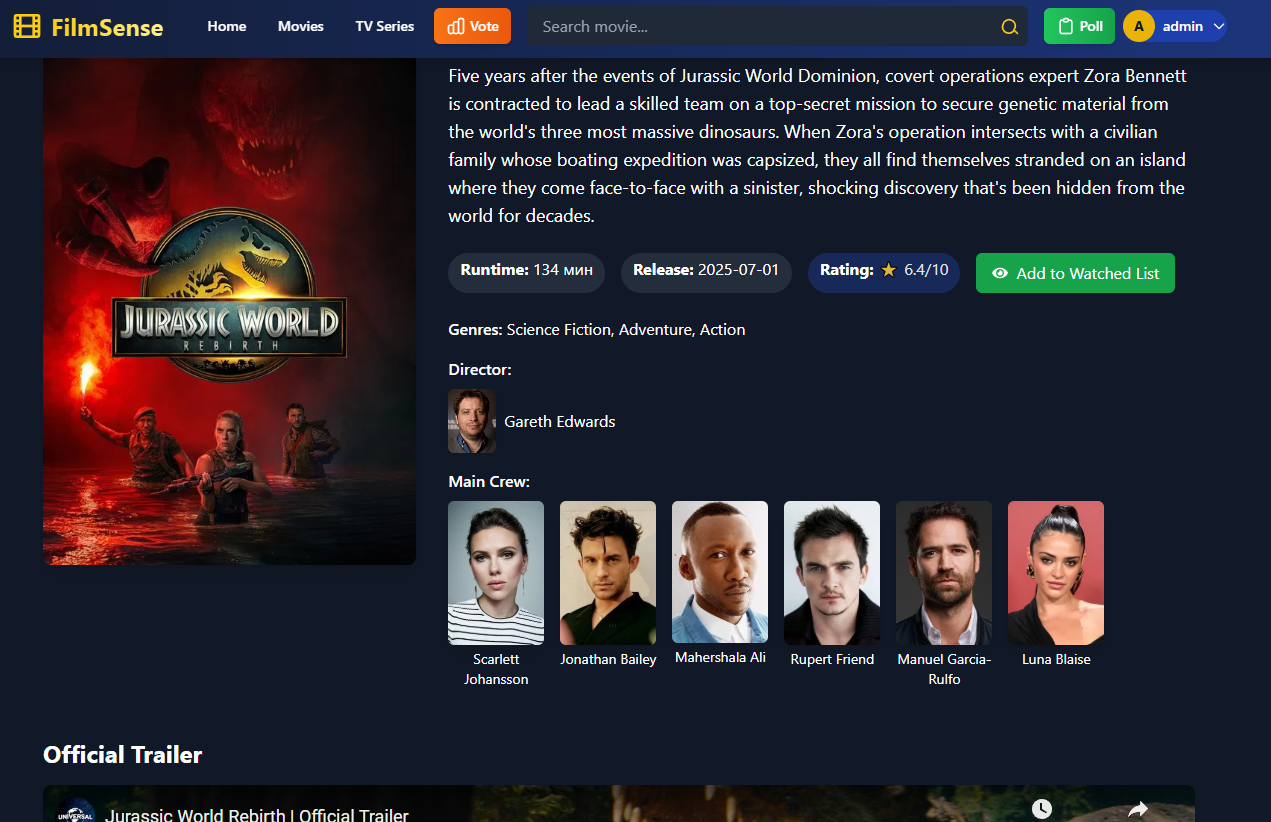Expand the admin user menu chevron
This screenshot has width=1271, height=822.
(x=1217, y=27)
